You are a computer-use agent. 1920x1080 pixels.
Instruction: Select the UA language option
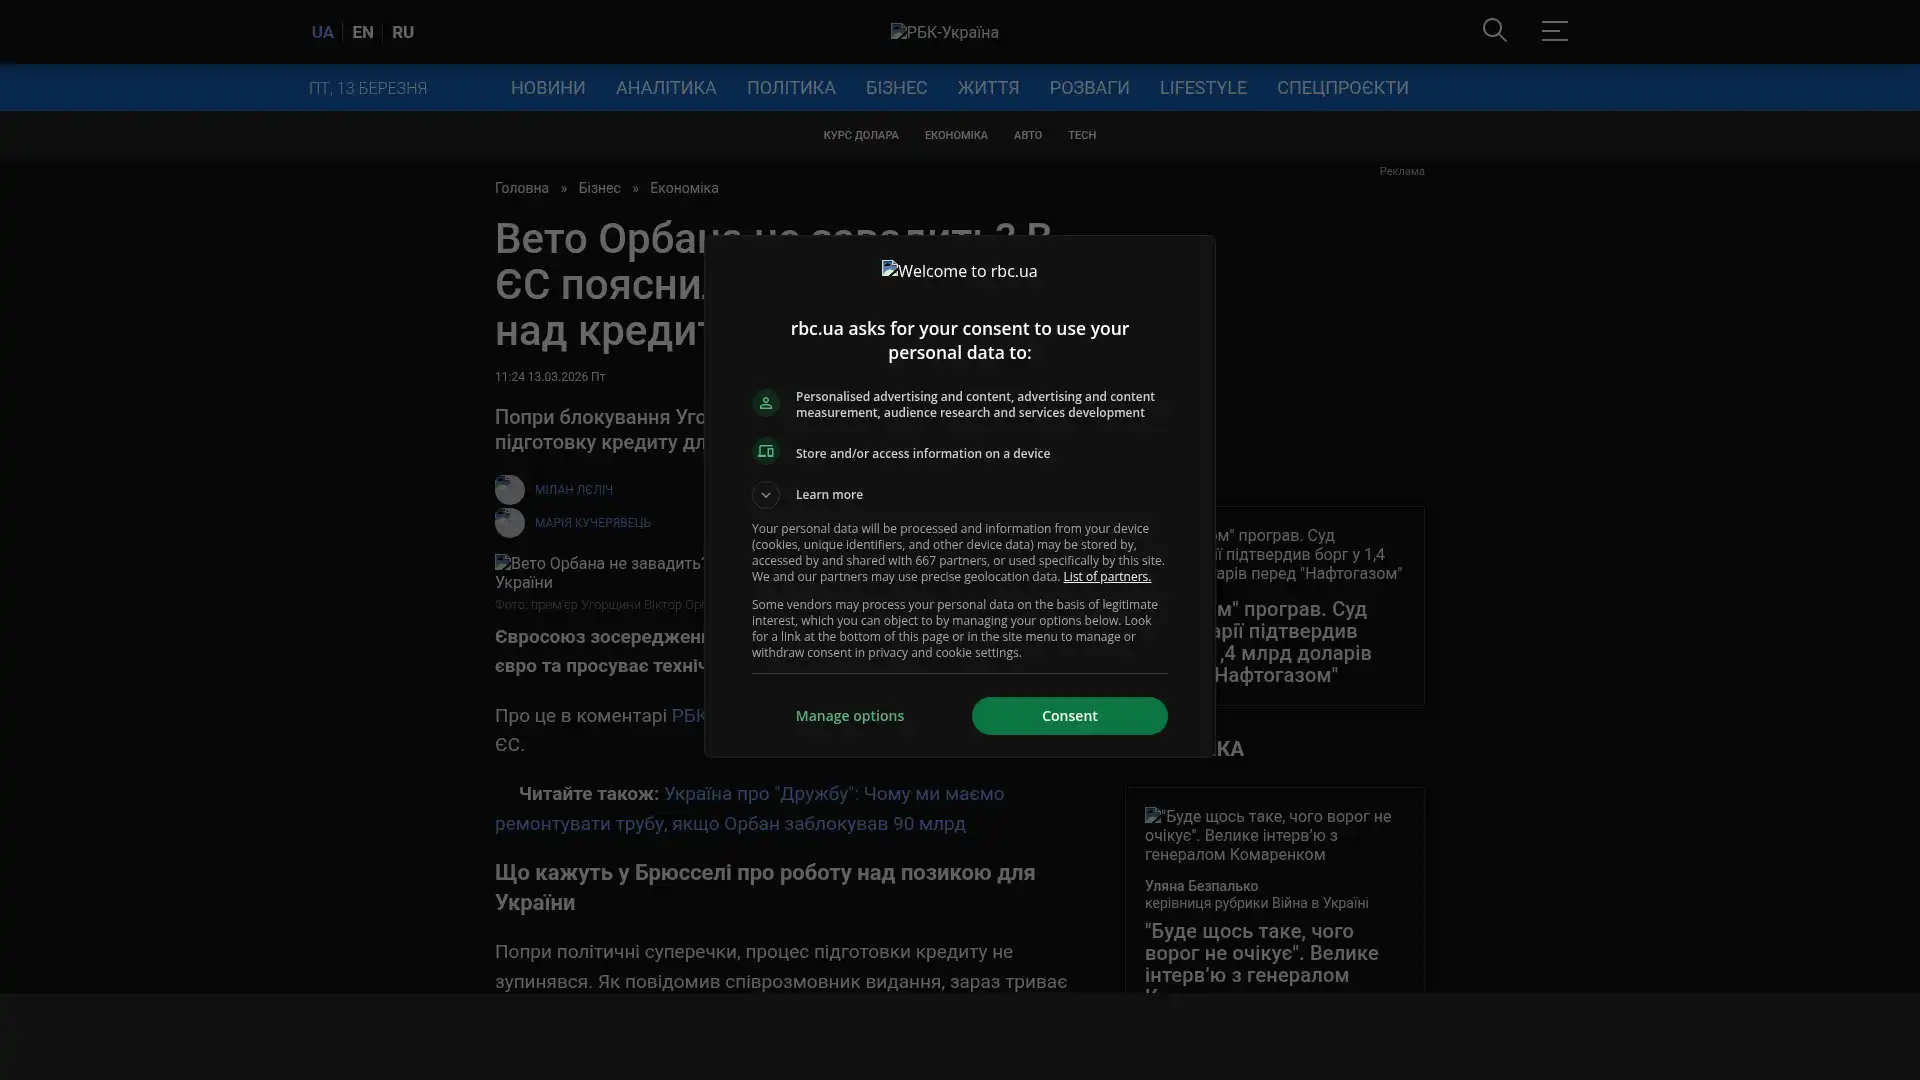click(322, 32)
